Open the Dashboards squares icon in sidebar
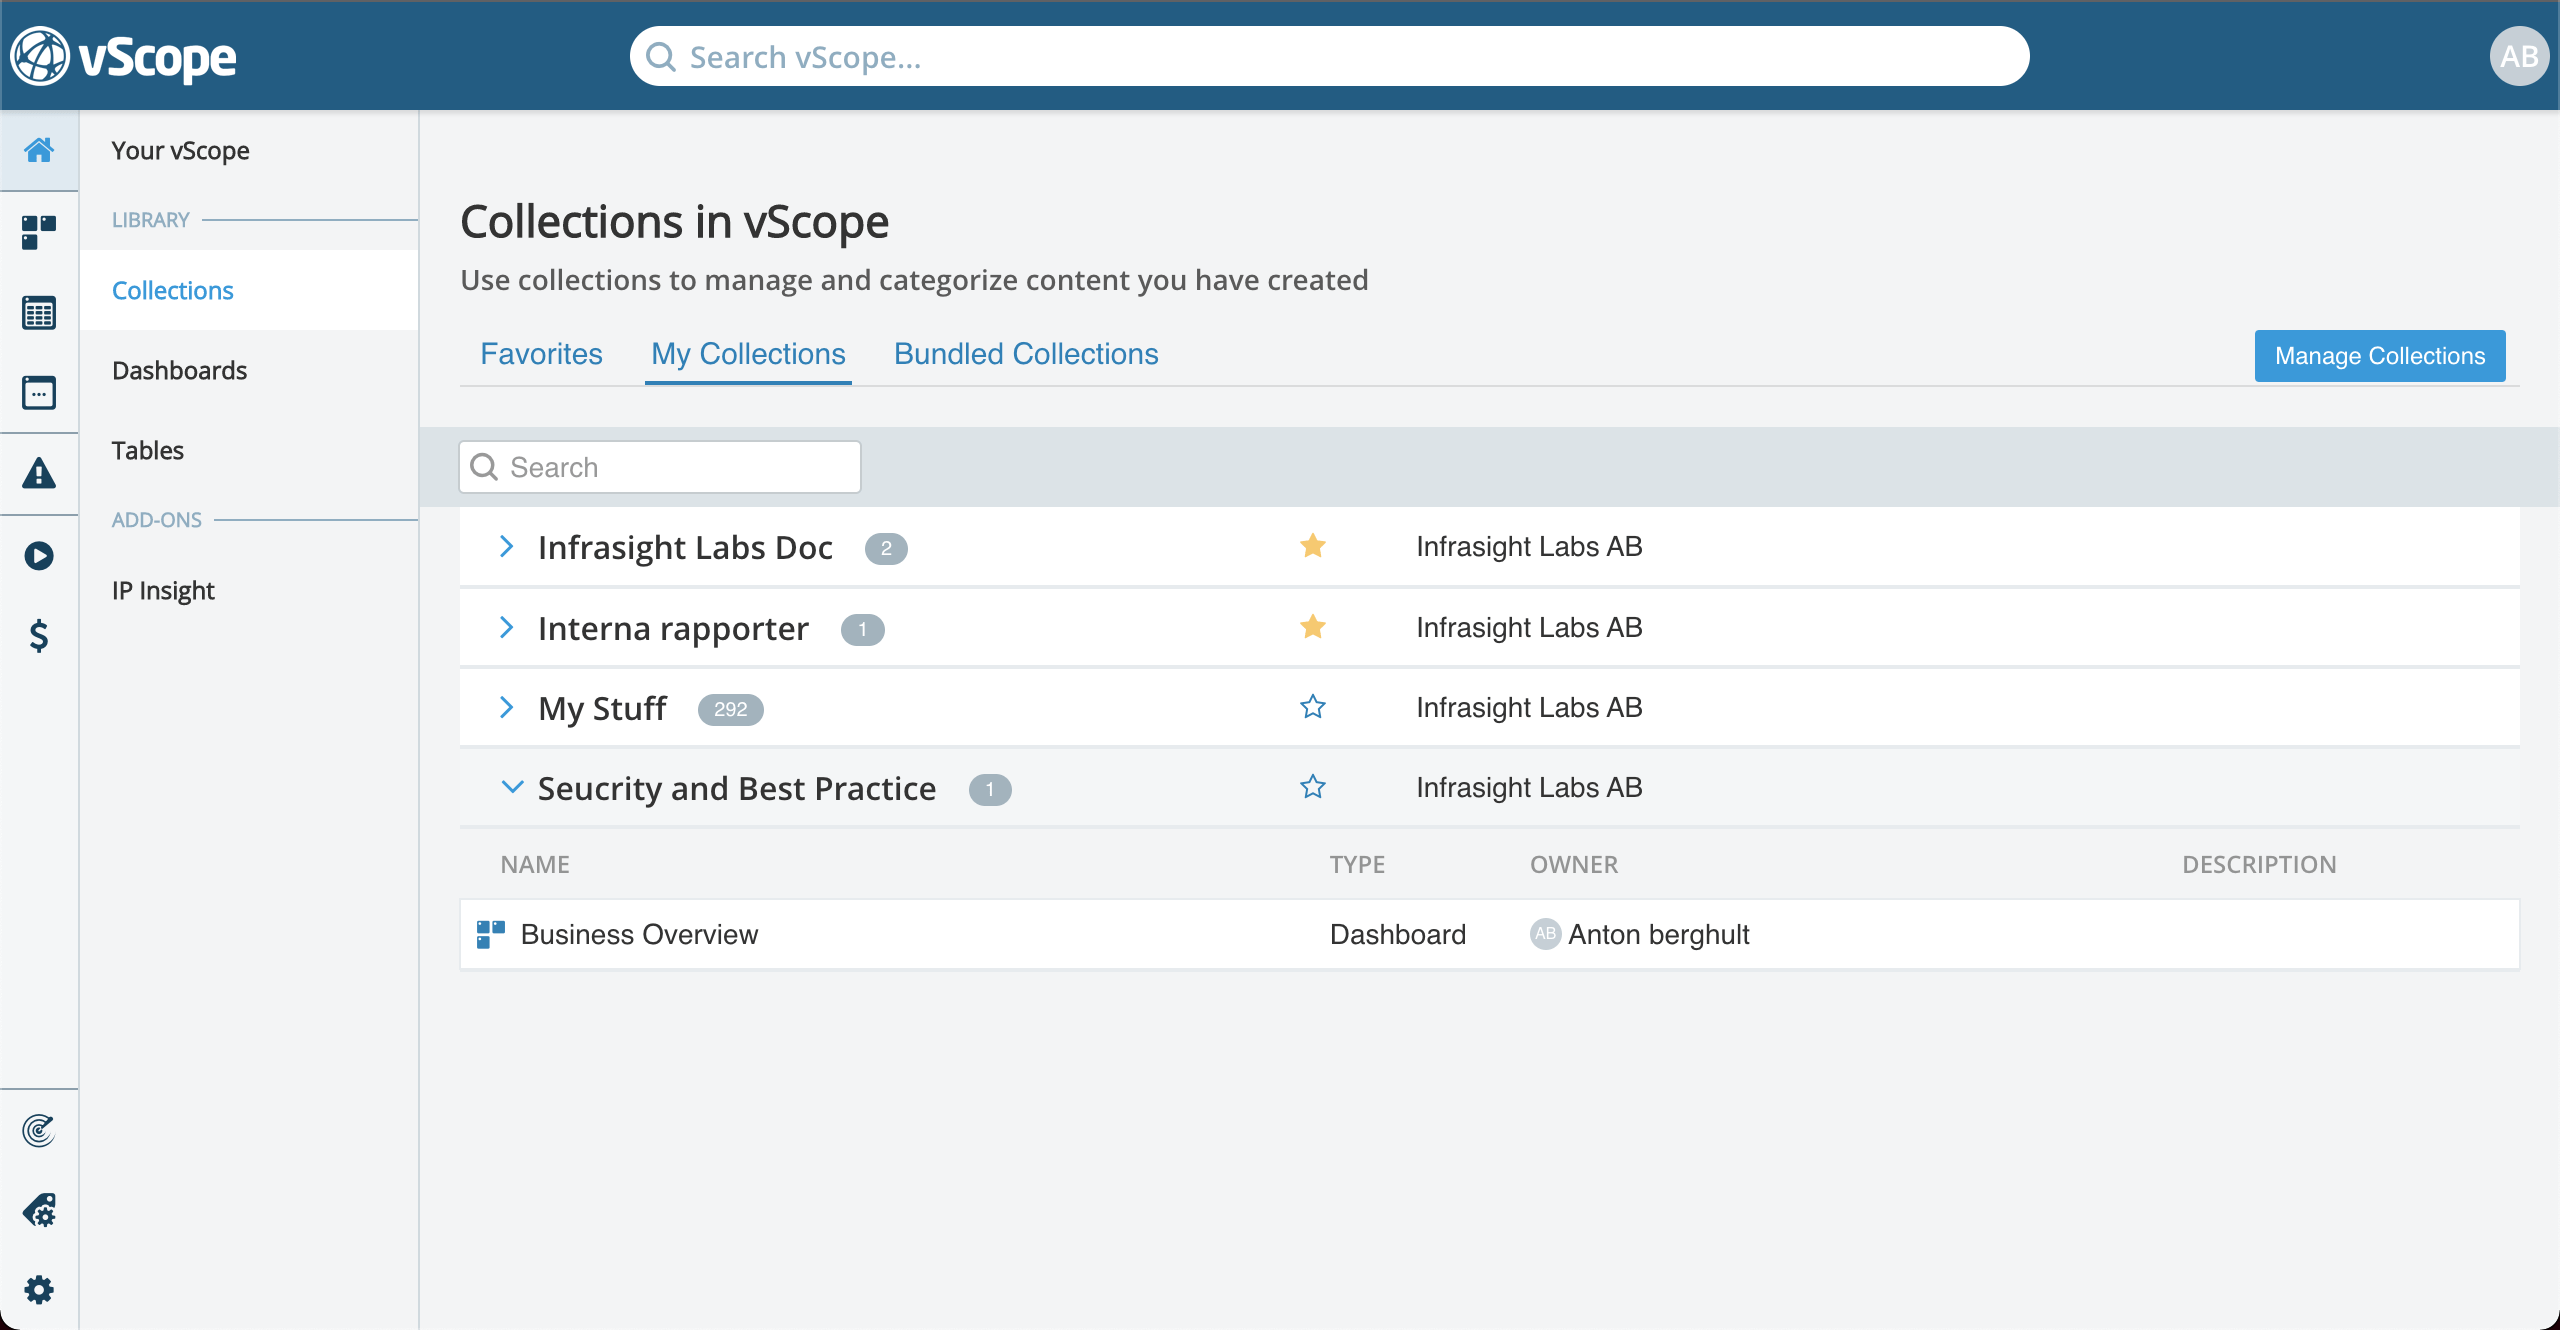This screenshot has width=2560, height=1330. (x=39, y=232)
